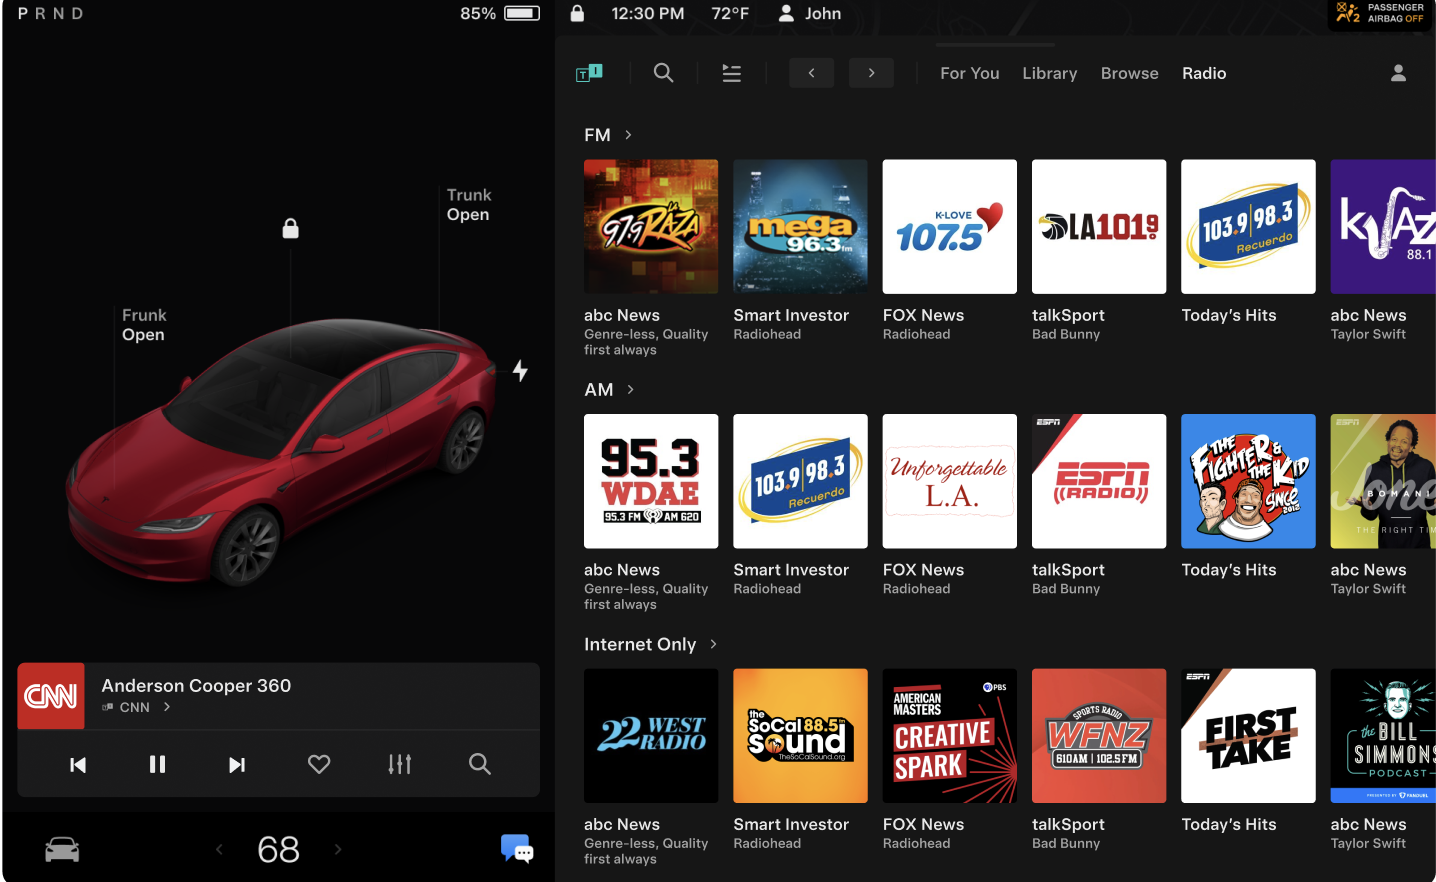Image resolution: width=1436 pixels, height=882 pixels.
Task: Open the TuneIn source switcher icon
Action: point(589,73)
